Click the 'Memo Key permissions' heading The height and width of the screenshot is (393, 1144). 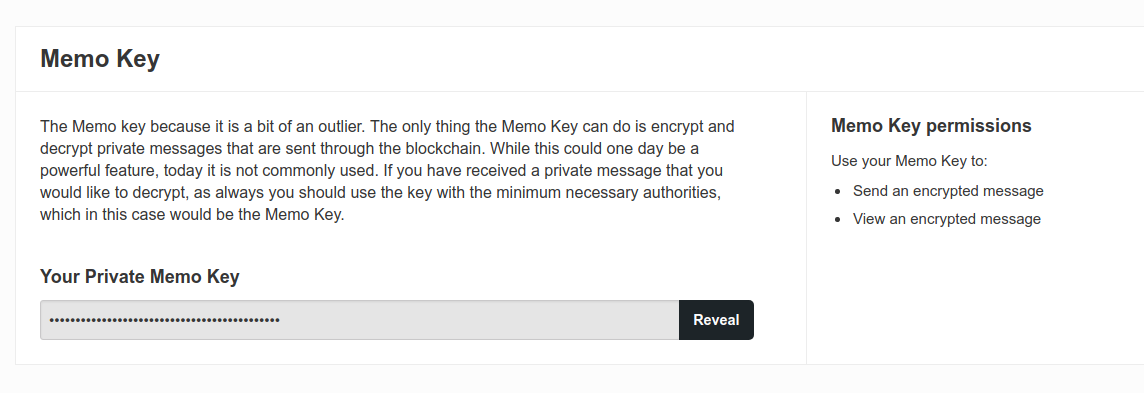tap(931, 125)
